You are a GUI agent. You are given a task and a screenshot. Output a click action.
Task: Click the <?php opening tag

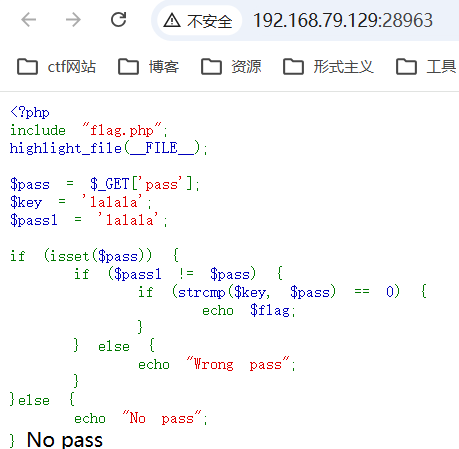(x=30, y=112)
